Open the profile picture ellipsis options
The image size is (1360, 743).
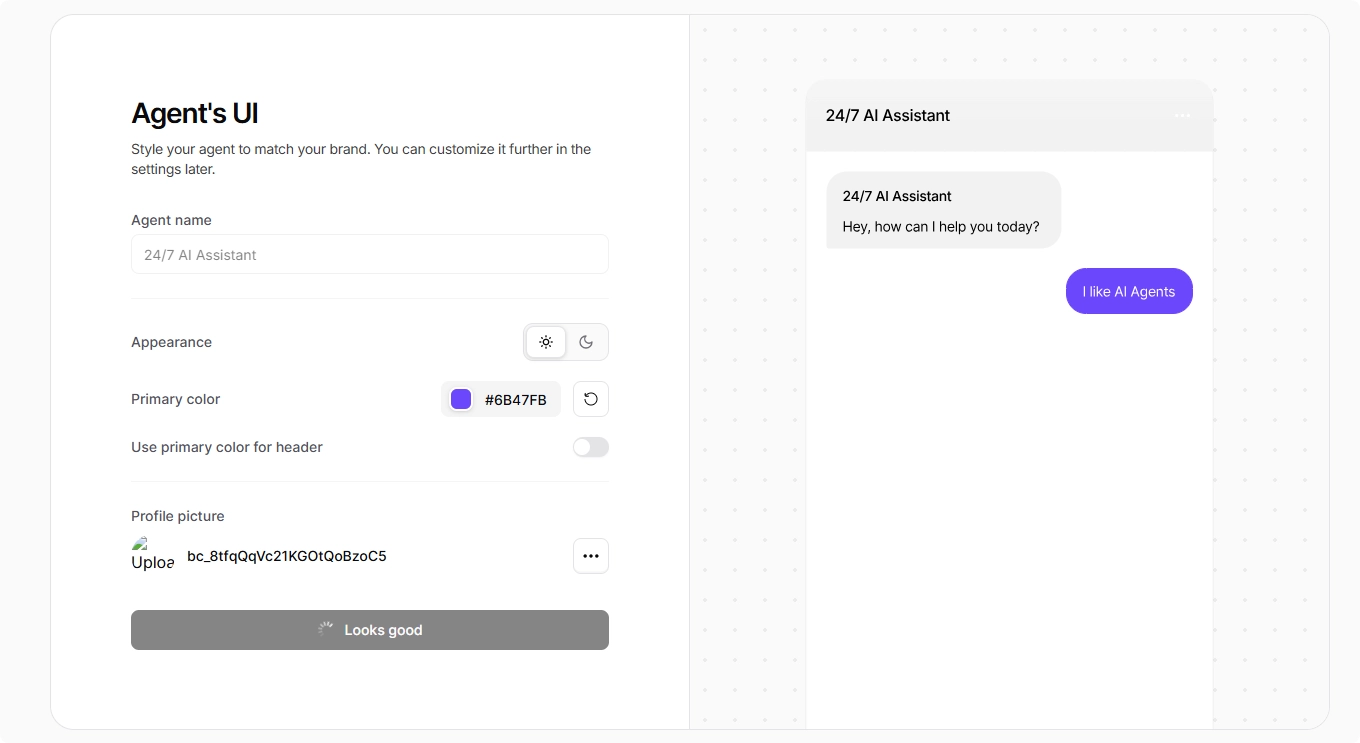click(x=591, y=556)
